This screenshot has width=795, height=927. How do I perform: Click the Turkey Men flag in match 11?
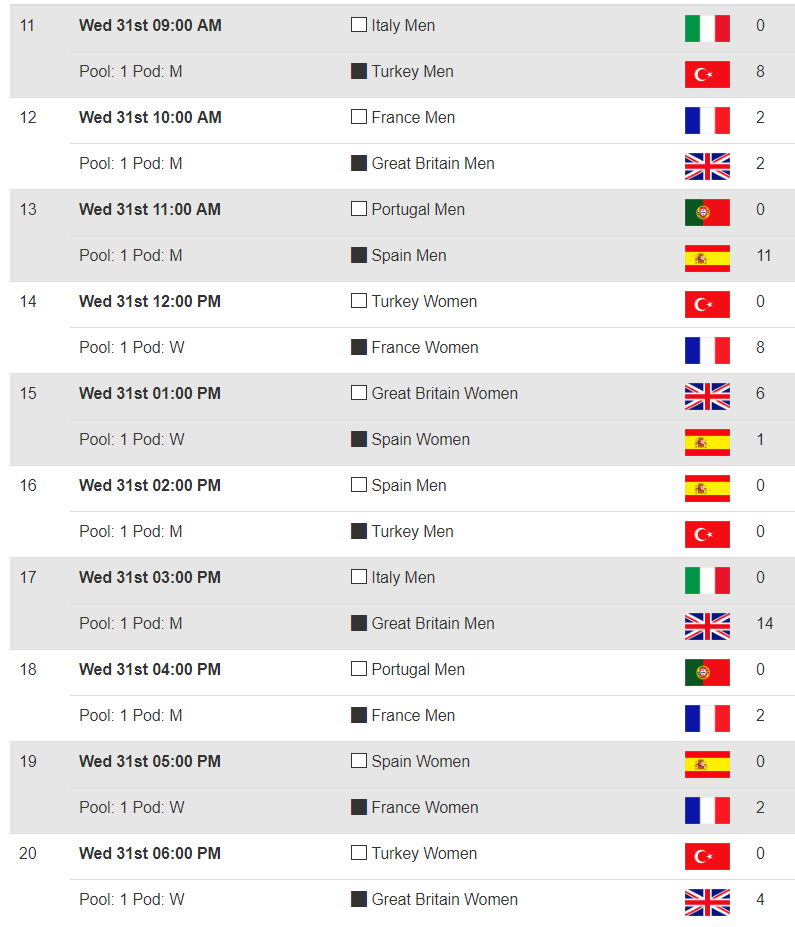[x=707, y=74]
